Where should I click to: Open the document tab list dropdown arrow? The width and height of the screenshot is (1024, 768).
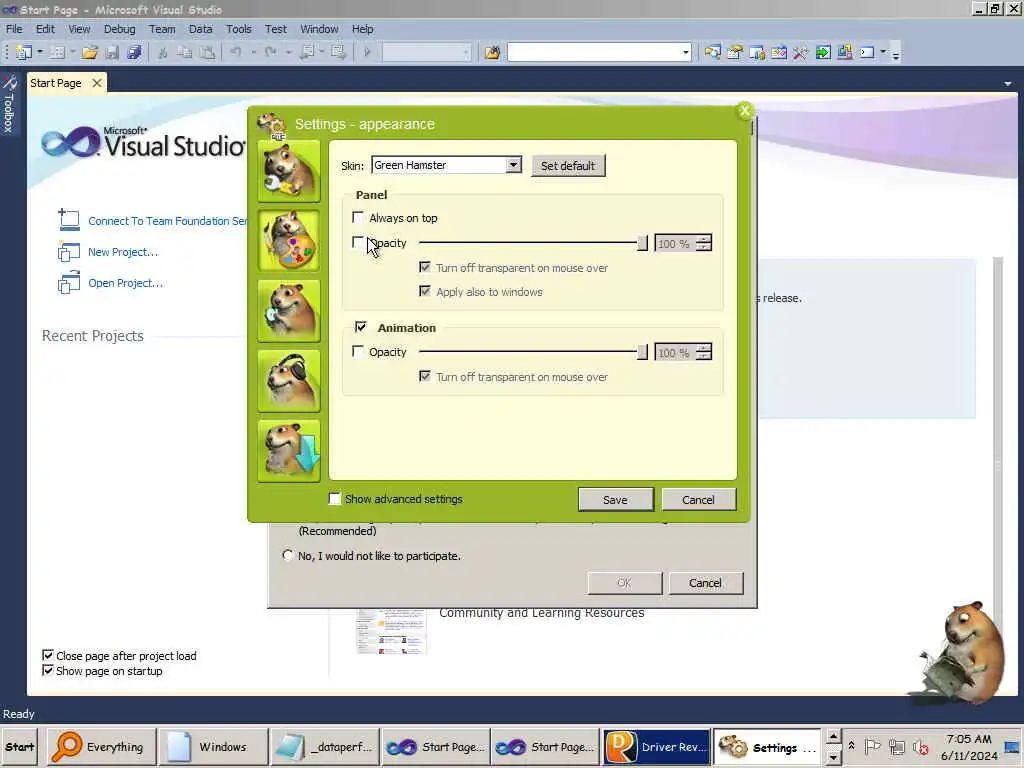pos(1008,84)
